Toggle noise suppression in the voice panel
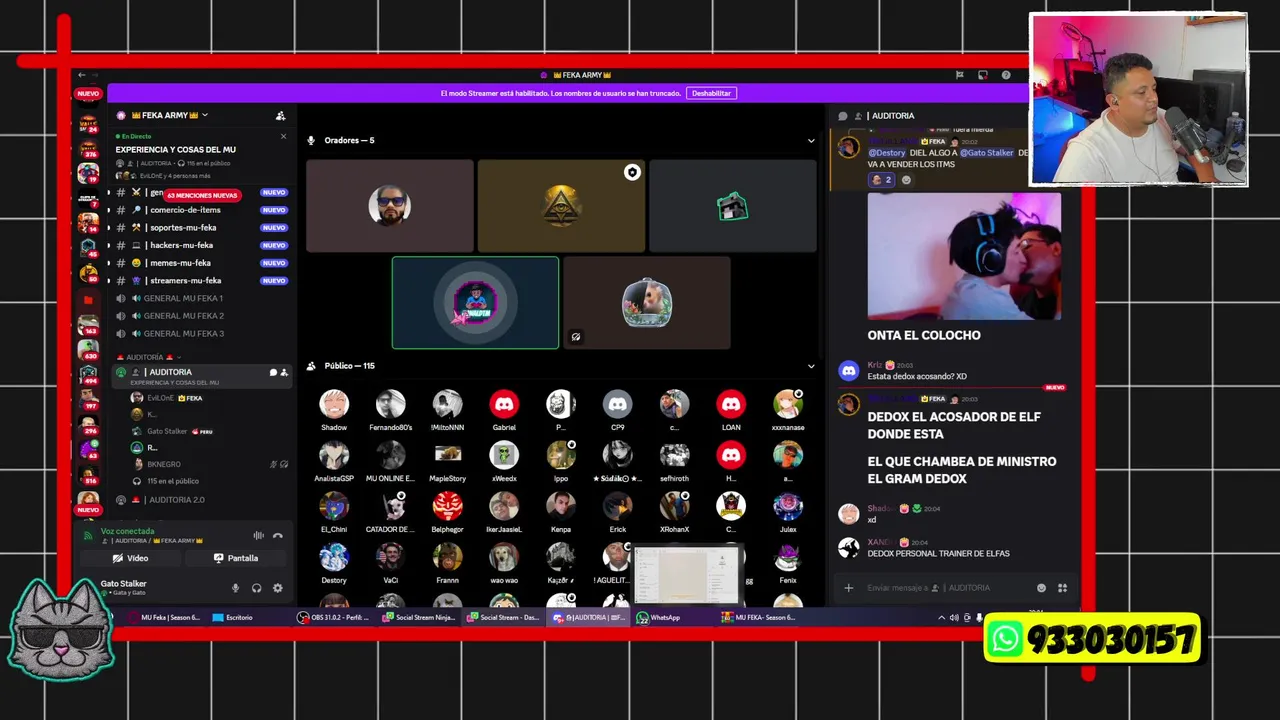 (x=259, y=536)
